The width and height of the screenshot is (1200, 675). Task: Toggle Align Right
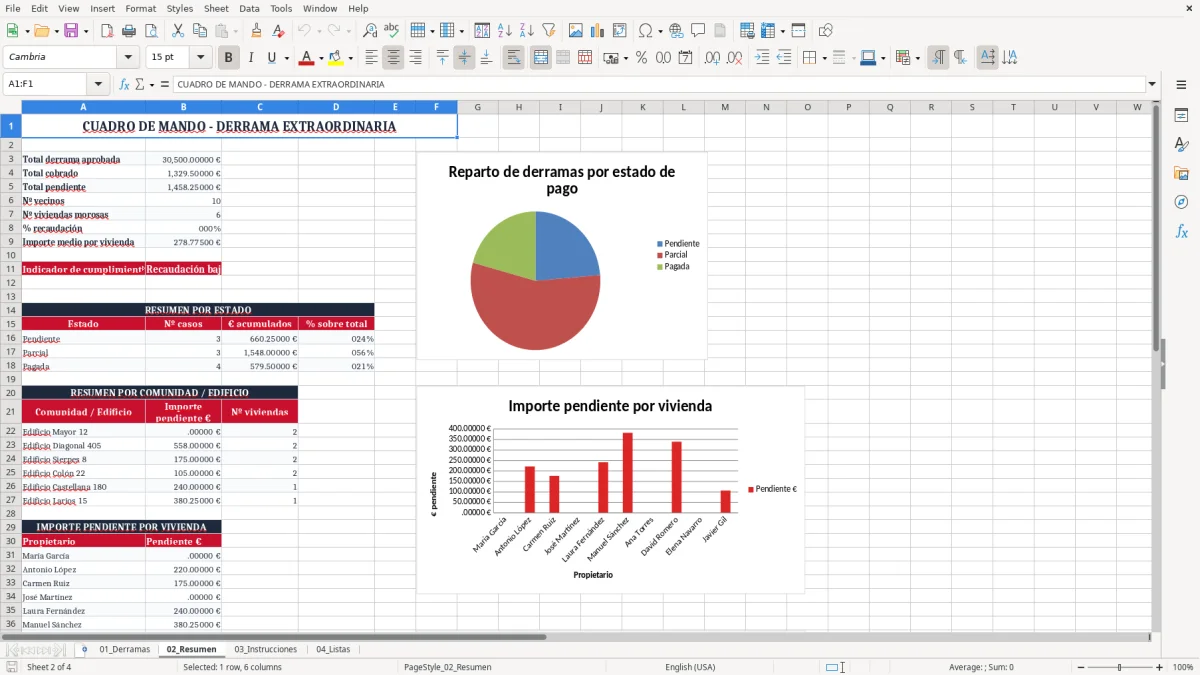(x=415, y=58)
